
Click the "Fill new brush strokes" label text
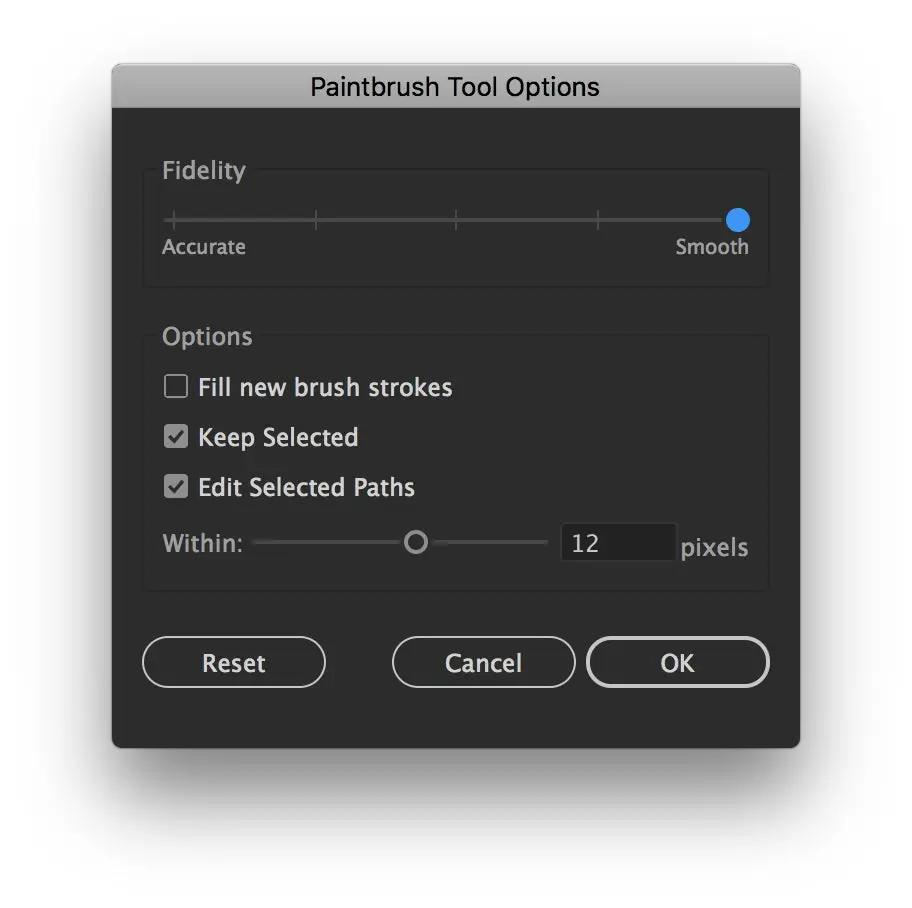(x=325, y=388)
